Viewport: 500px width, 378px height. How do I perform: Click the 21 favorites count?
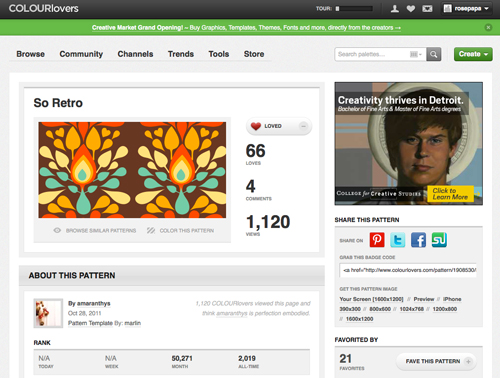tap(346, 359)
